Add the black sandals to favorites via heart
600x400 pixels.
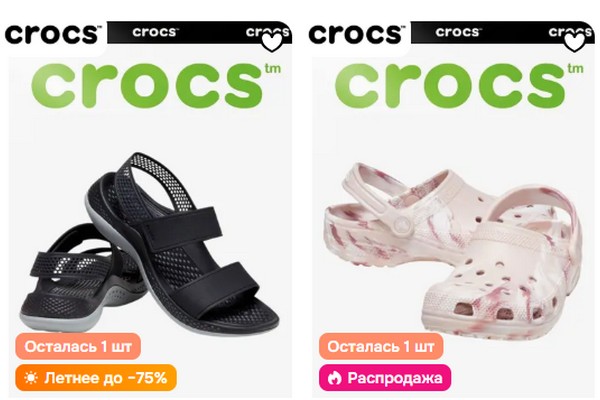pyautogui.click(x=272, y=43)
